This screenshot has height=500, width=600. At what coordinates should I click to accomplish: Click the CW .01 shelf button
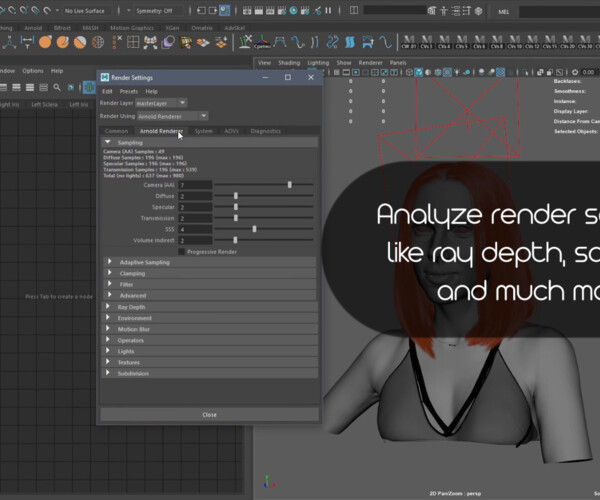point(409,42)
